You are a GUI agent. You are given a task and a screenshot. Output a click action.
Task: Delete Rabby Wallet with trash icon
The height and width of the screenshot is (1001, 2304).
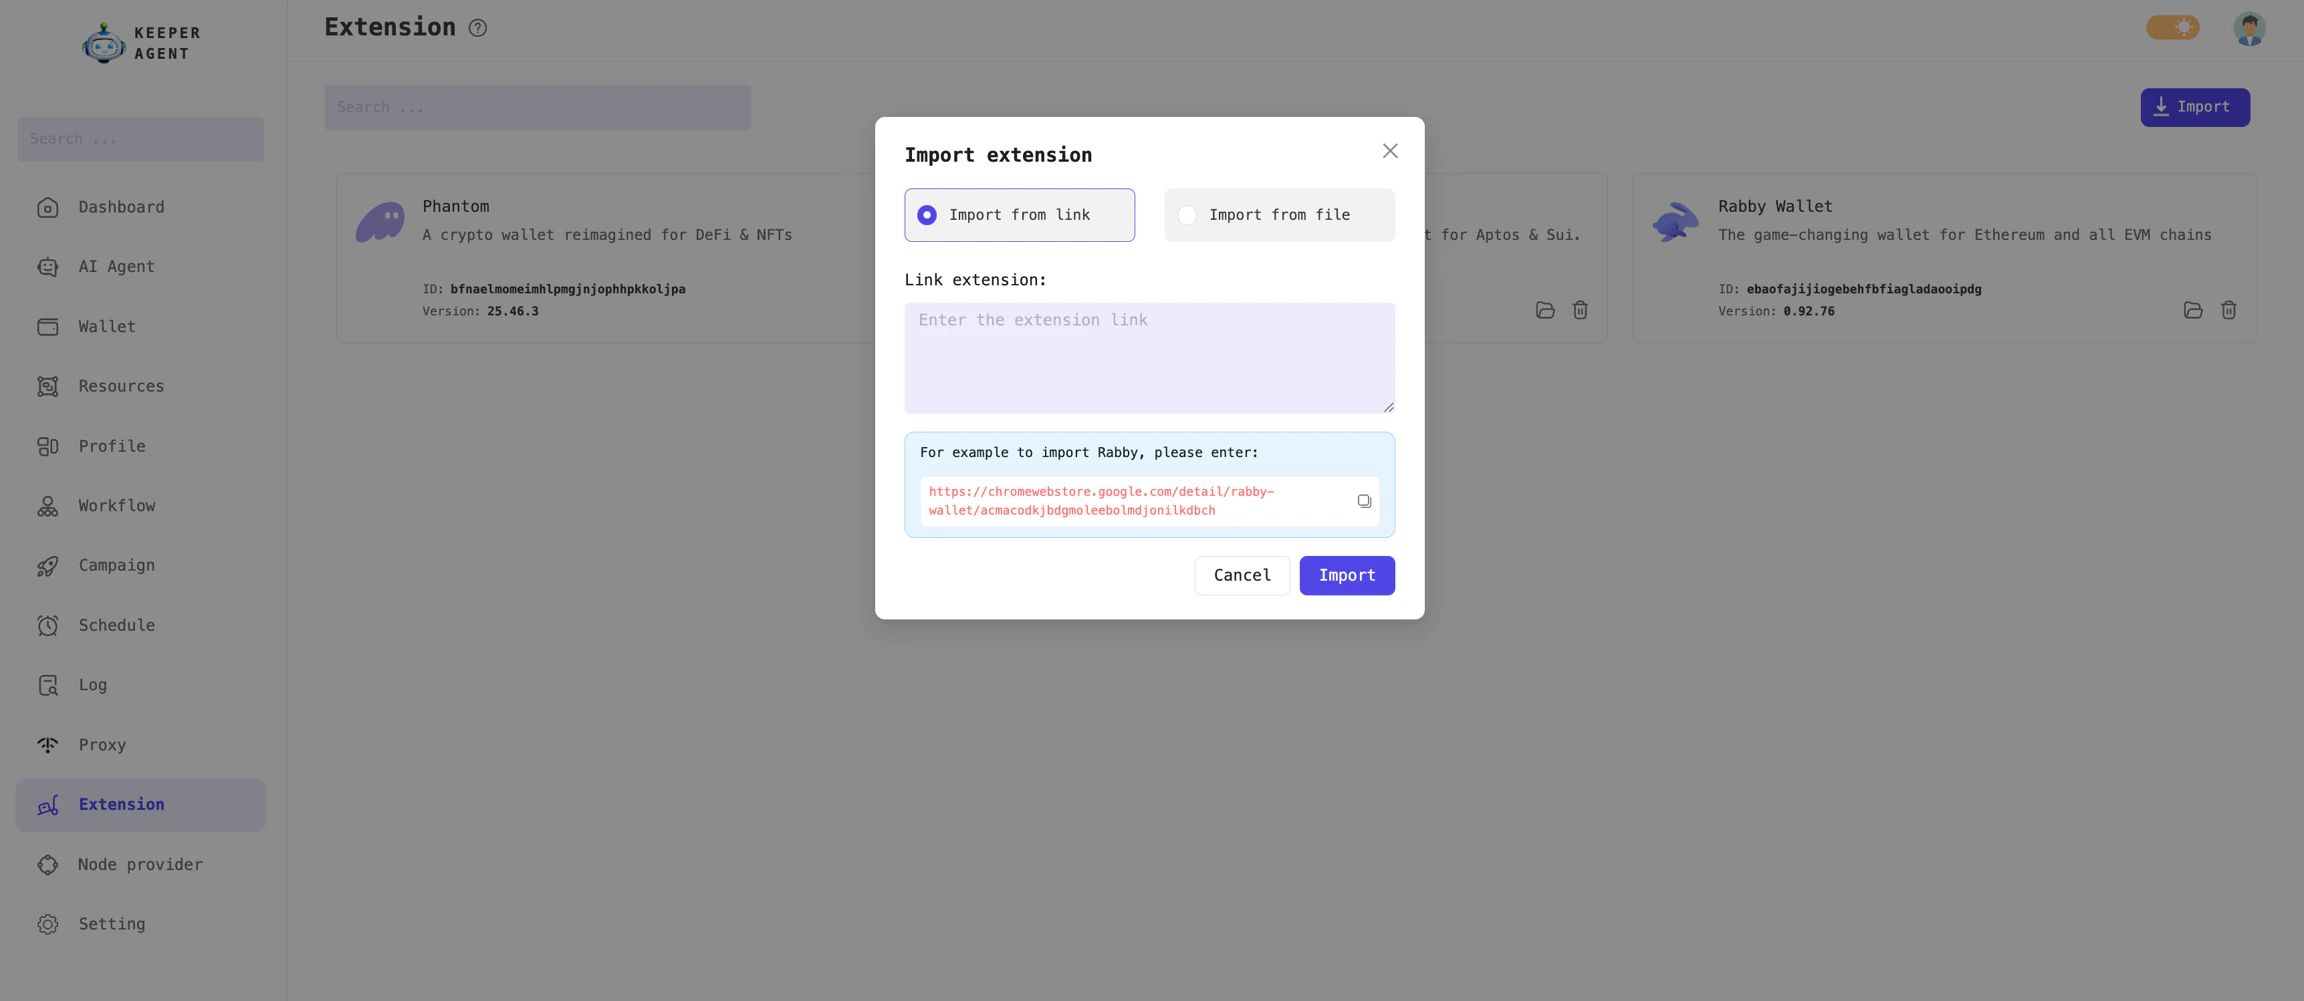tap(2228, 310)
